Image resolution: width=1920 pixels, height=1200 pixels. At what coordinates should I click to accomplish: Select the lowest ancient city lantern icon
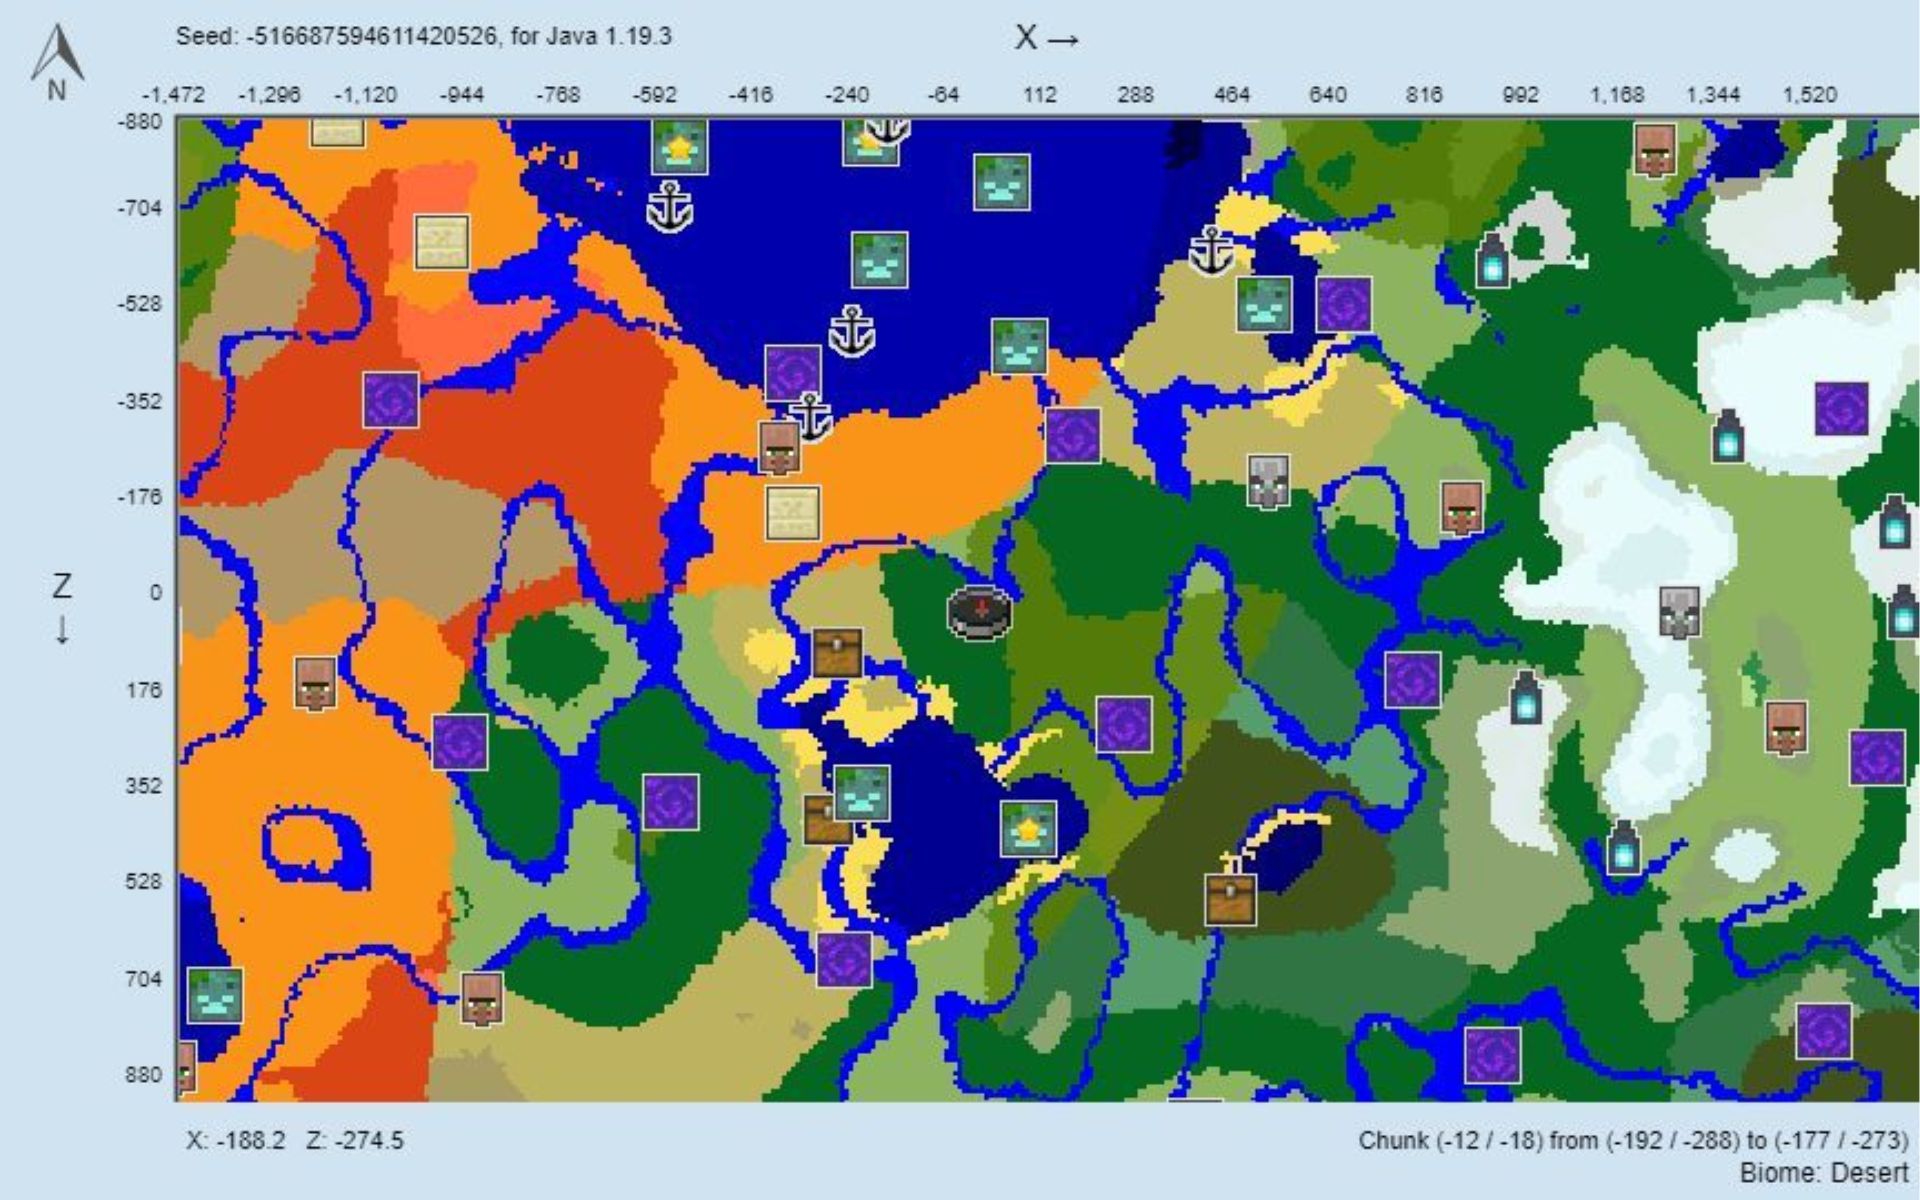pos(1623,848)
